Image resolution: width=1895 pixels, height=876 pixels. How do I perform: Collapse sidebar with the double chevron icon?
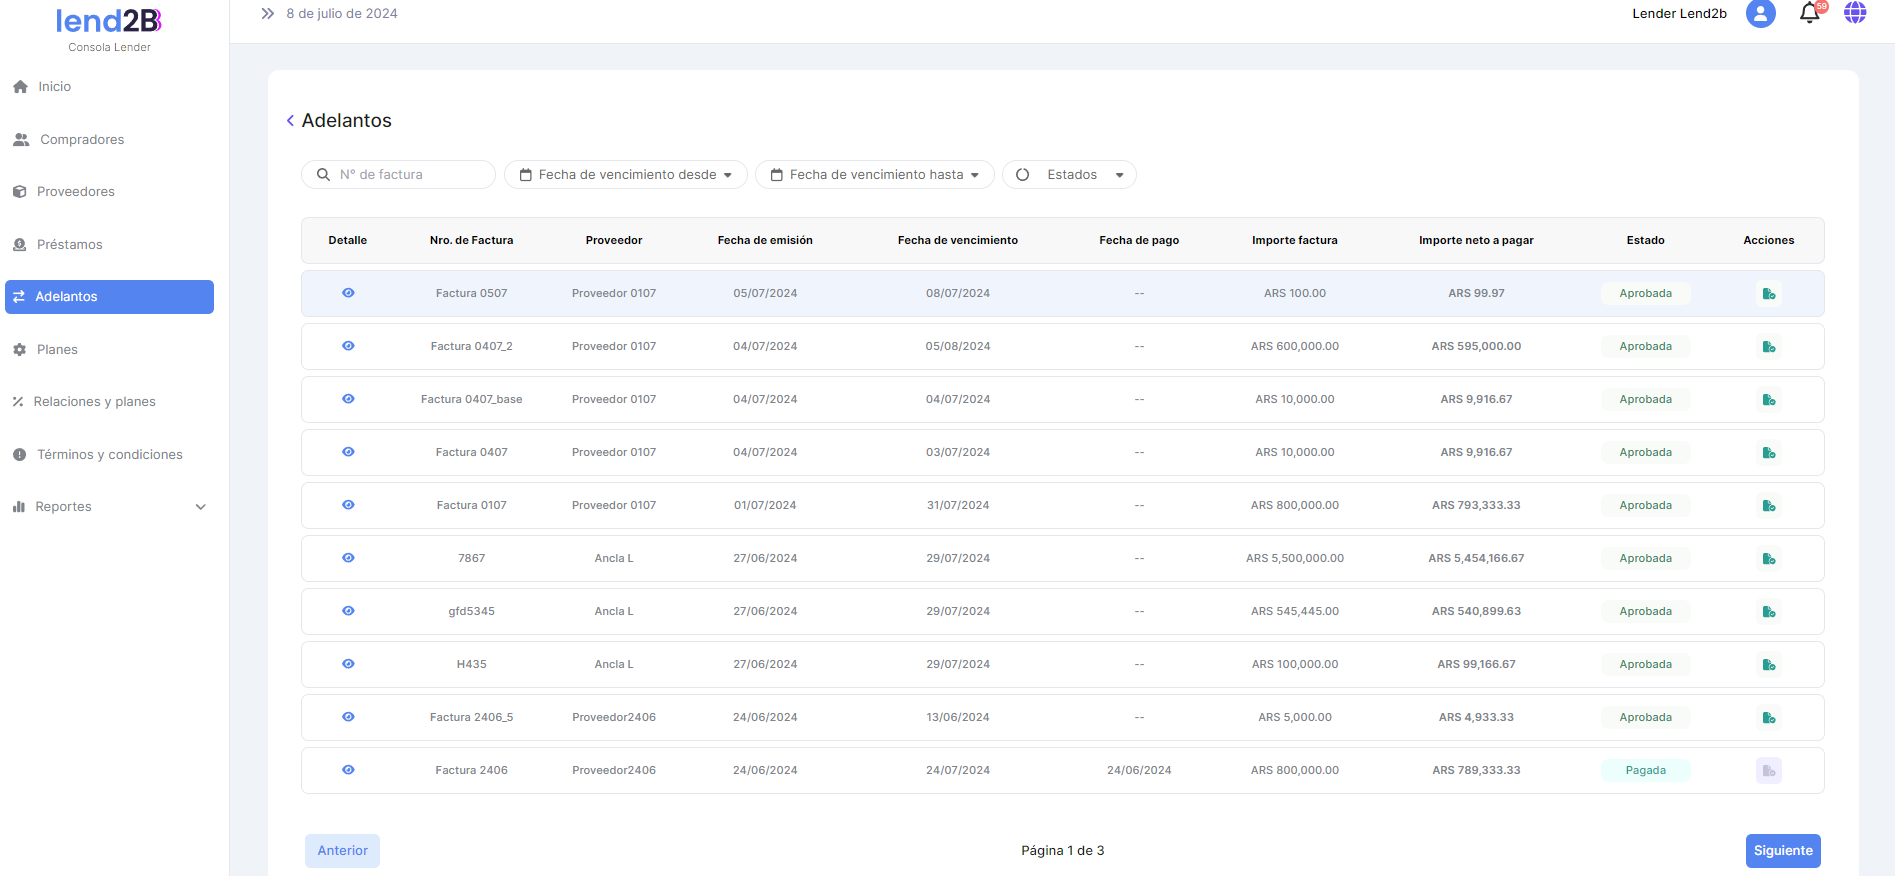tap(267, 14)
